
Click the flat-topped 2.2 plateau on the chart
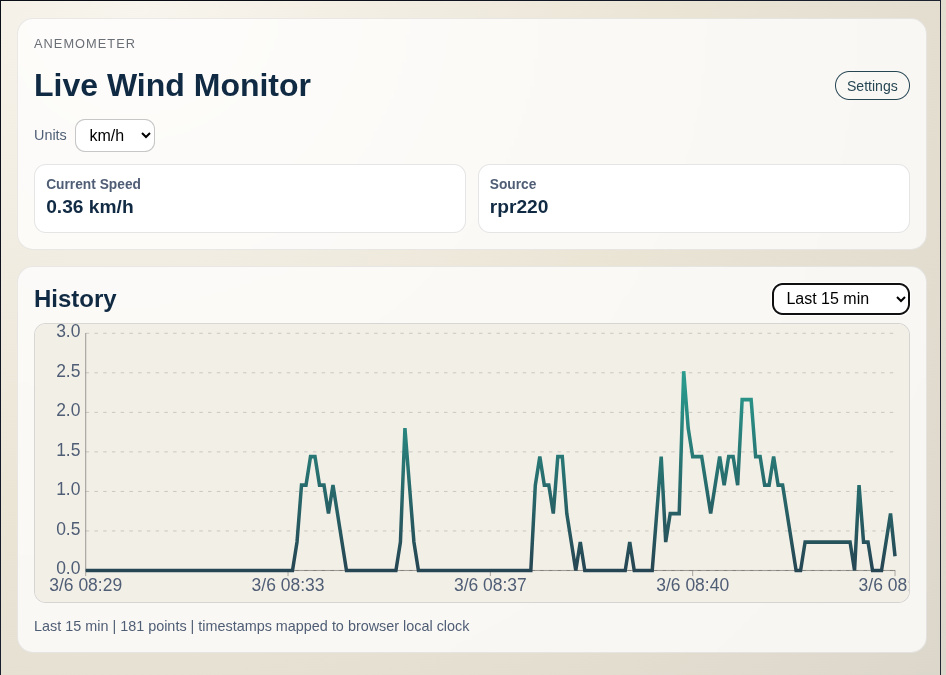[x=746, y=400]
